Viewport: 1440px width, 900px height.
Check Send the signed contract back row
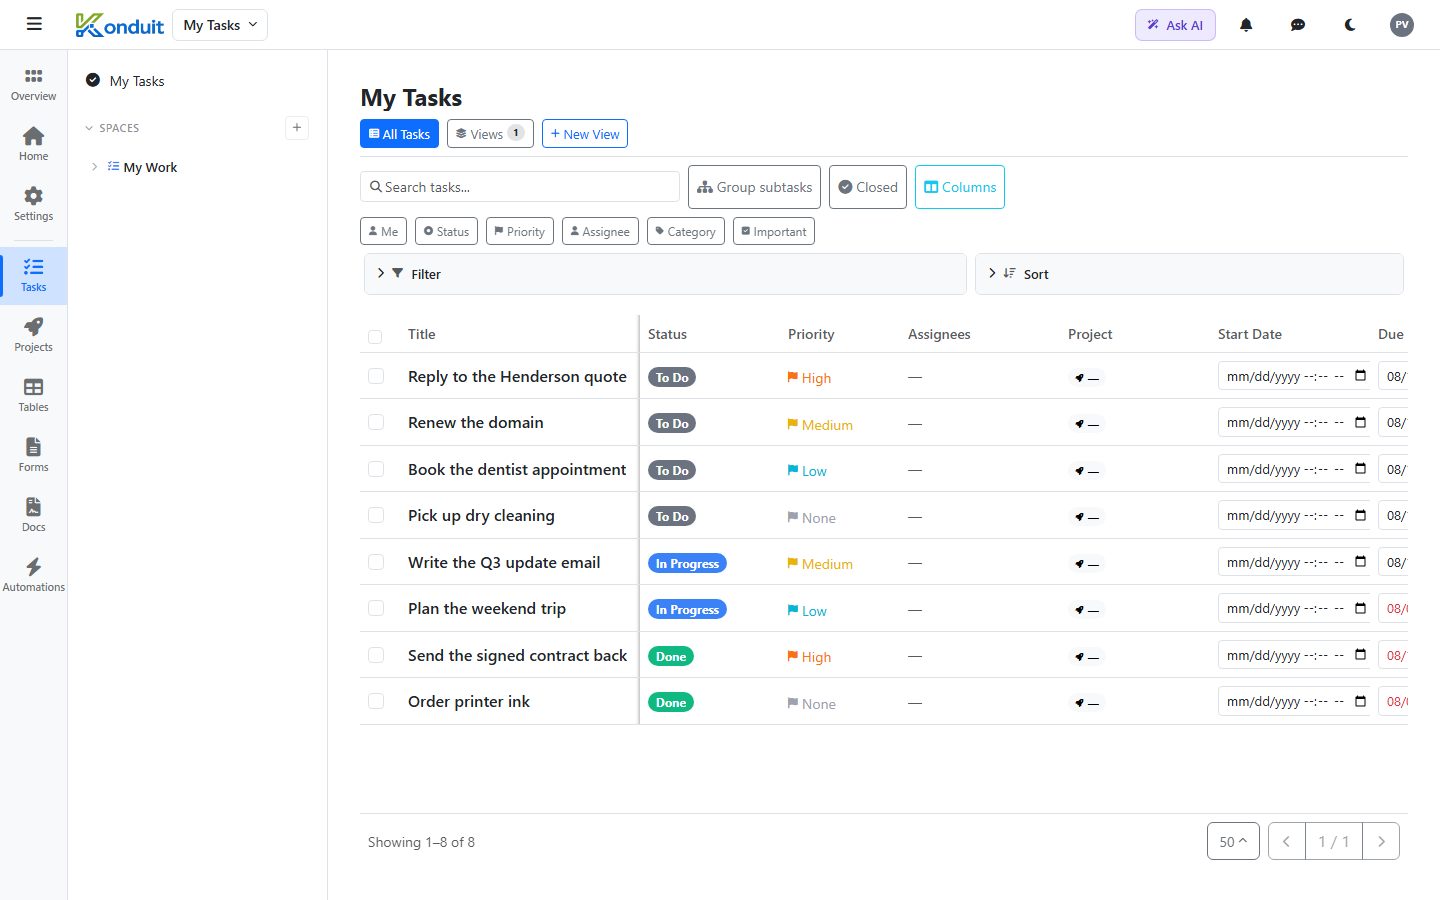[376, 655]
